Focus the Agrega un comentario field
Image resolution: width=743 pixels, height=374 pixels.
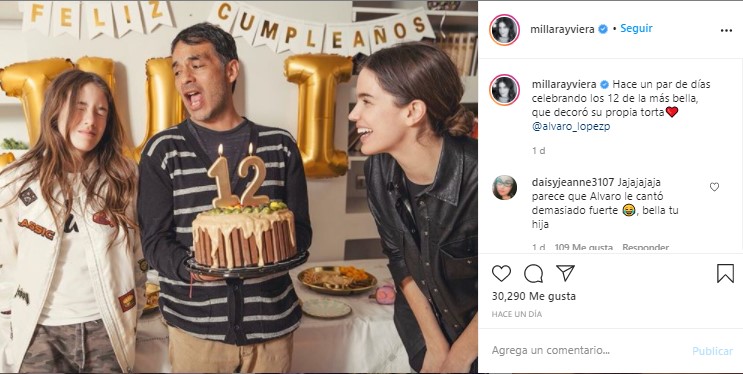pos(588,351)
